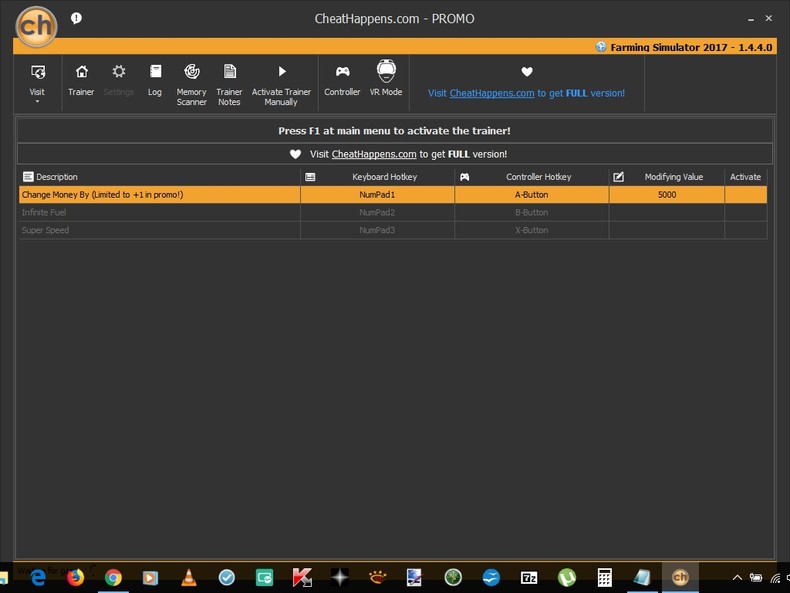Image resolution: width=790 pixels, height=593 pixels.
Task: Click the Modifying Value column header
Action: [667, 177]
